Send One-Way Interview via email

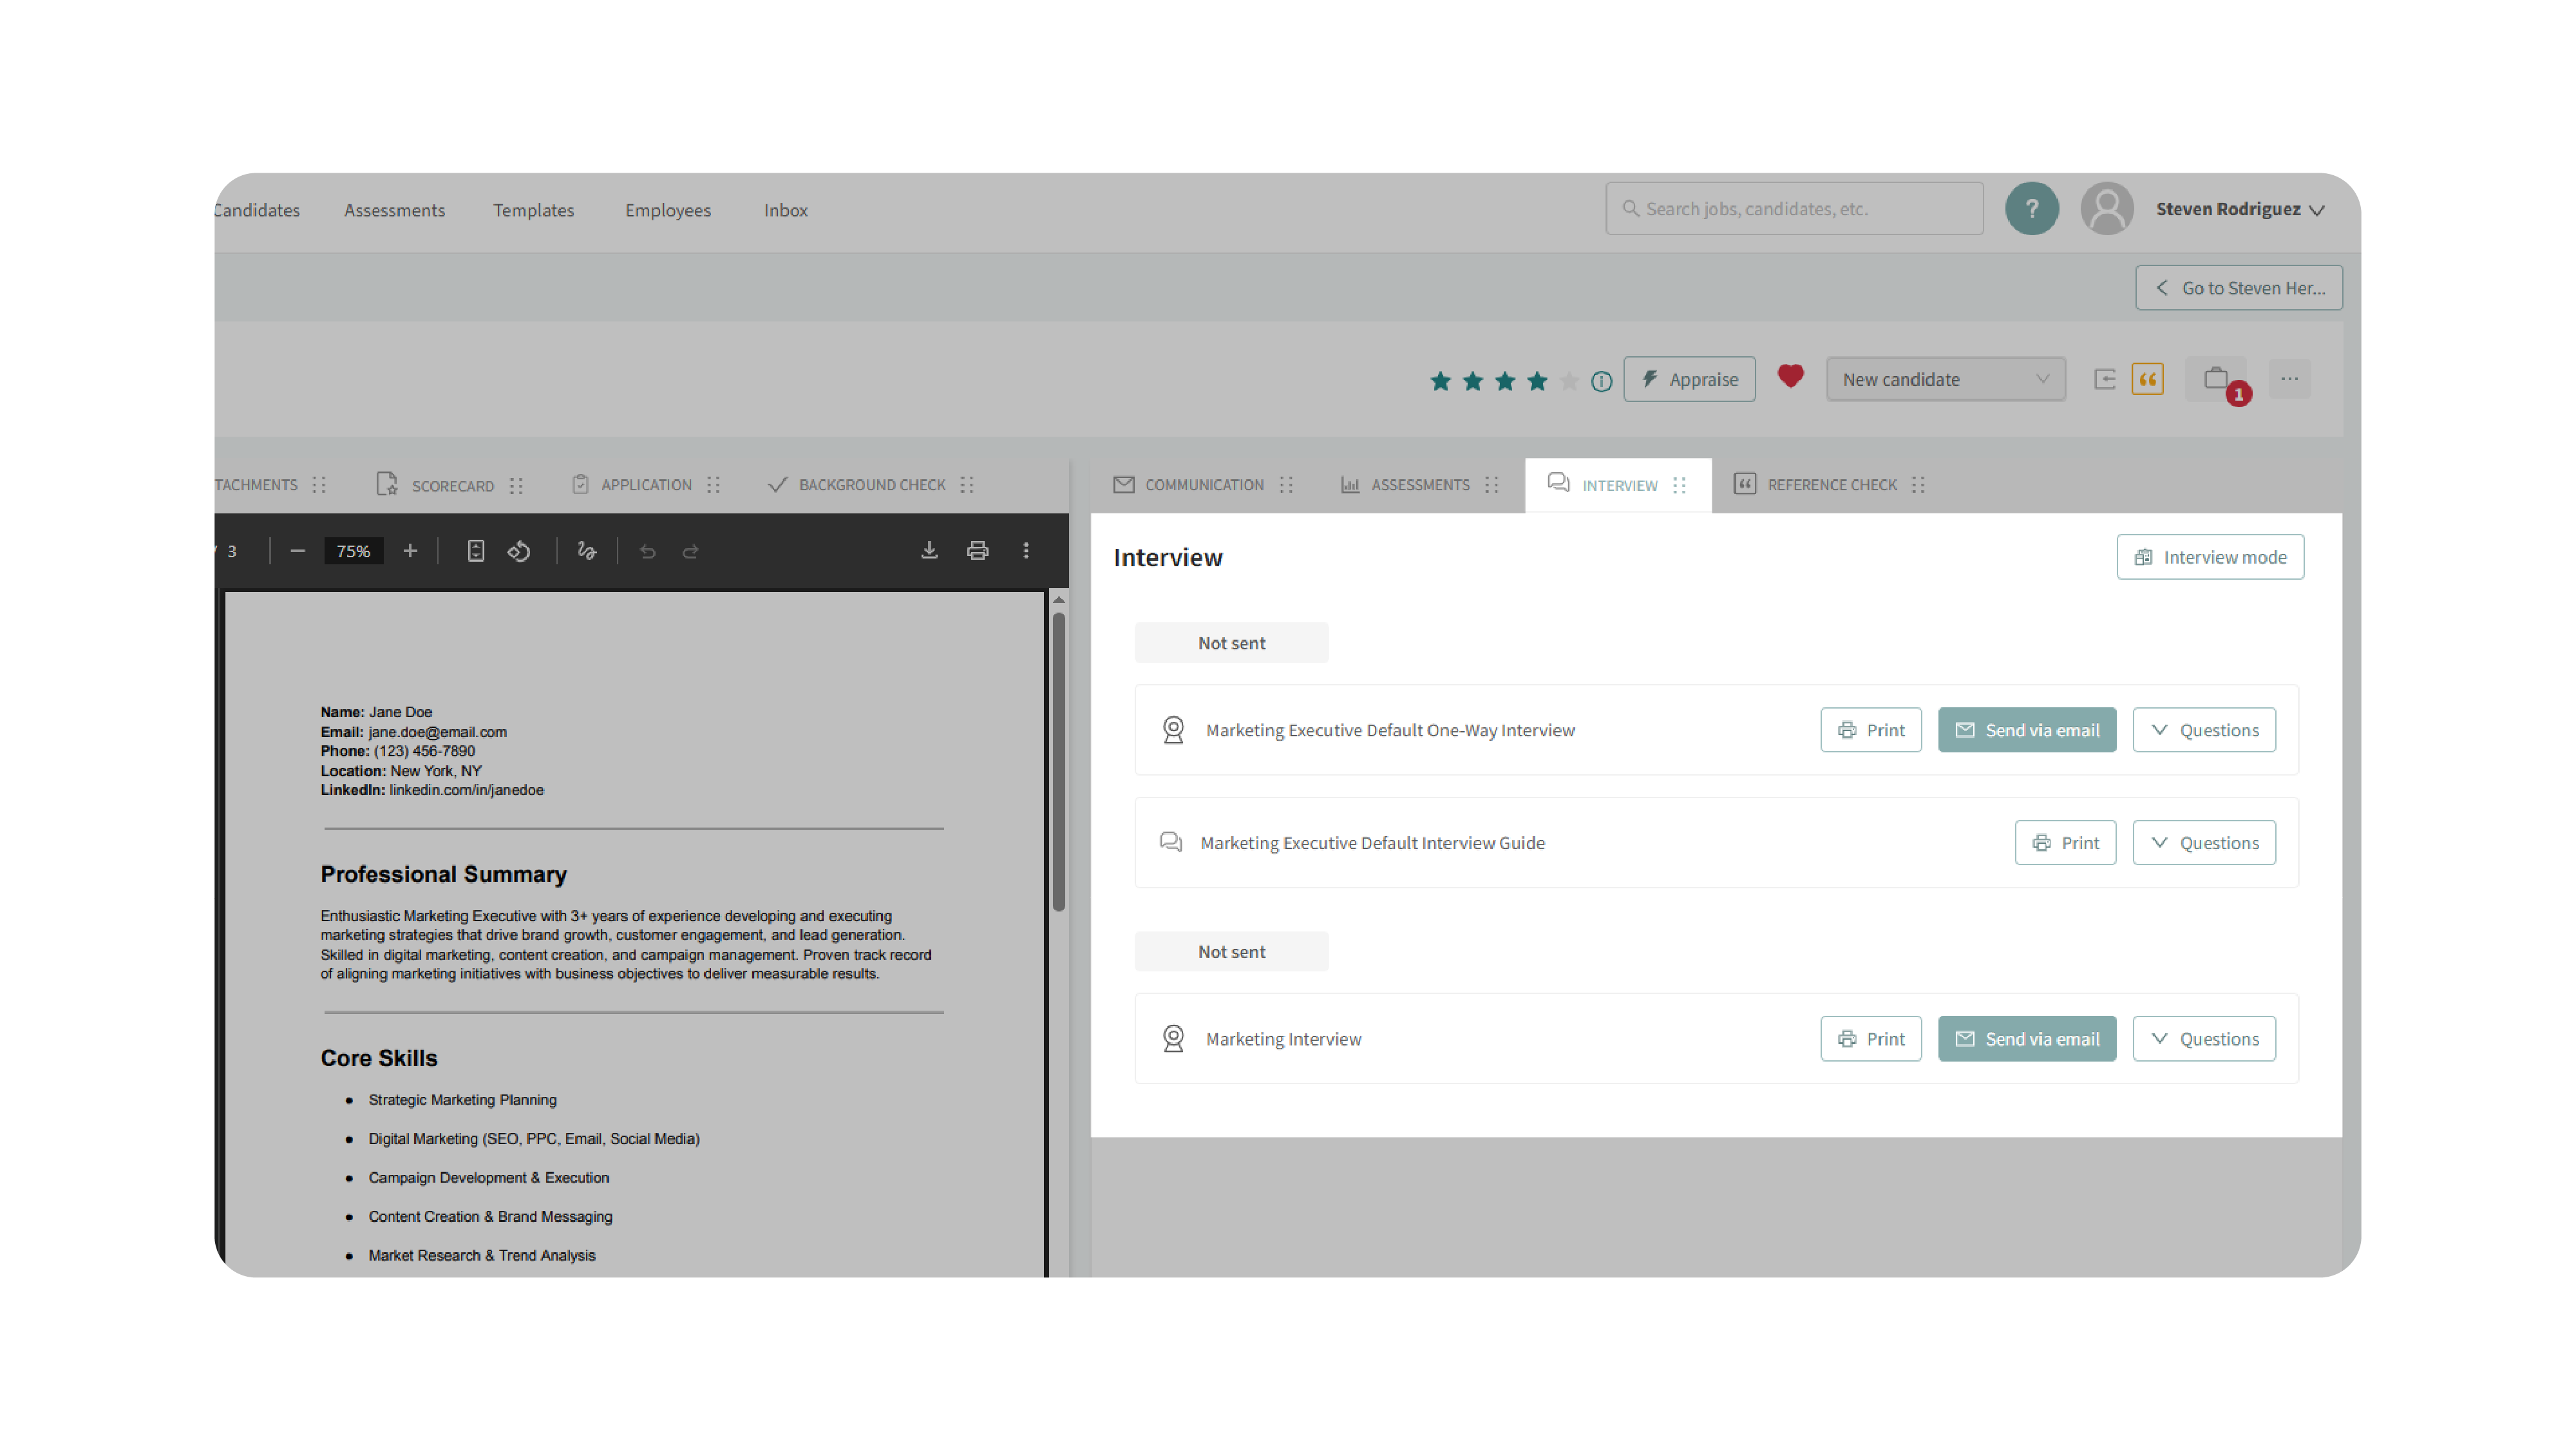pos(2027,730)
